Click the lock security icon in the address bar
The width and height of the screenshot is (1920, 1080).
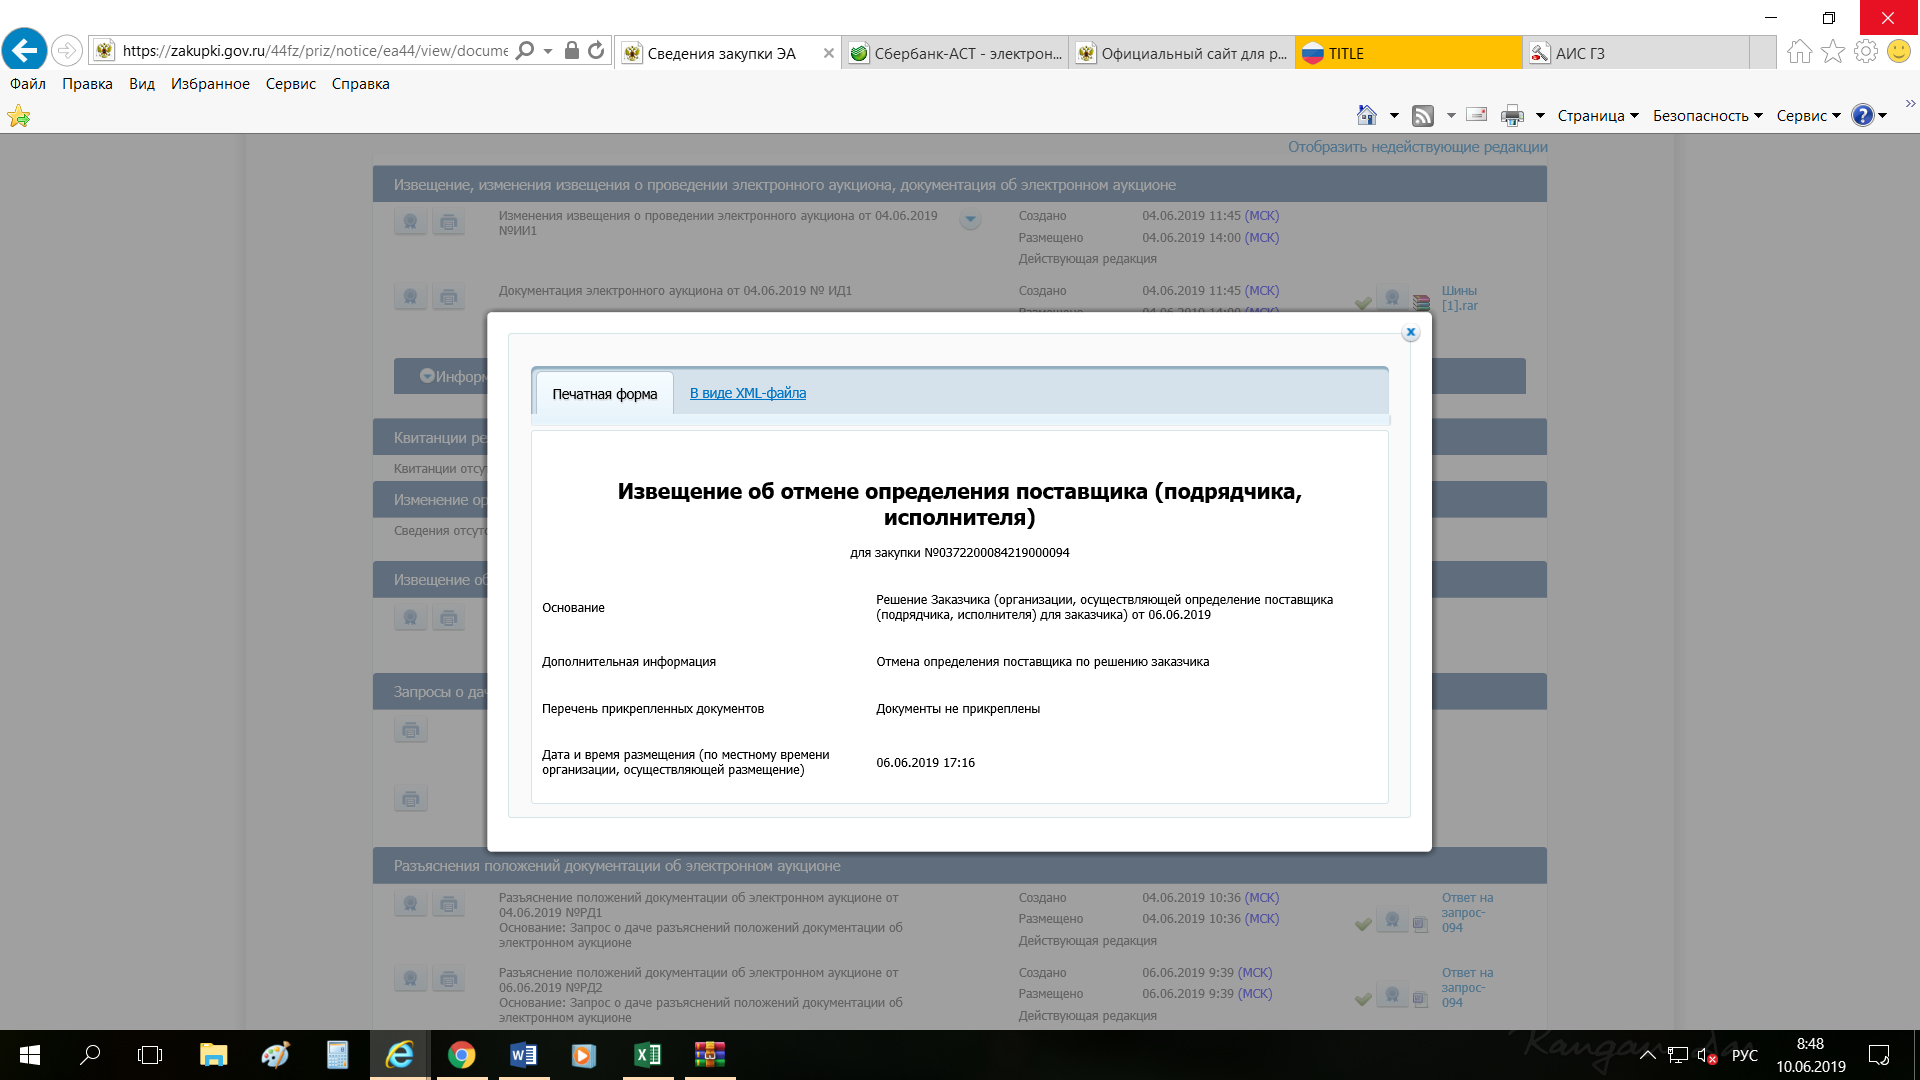click(x=572, y=51)
